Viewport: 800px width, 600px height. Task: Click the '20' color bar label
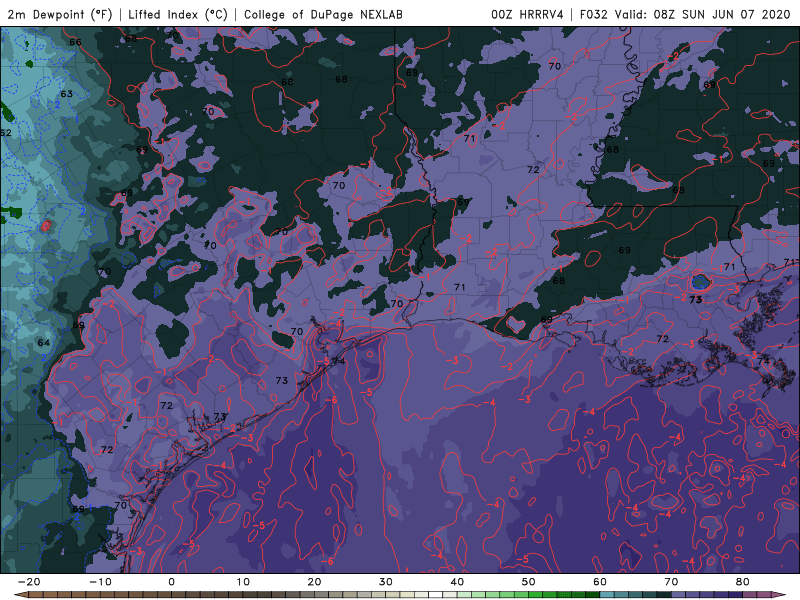314,582
